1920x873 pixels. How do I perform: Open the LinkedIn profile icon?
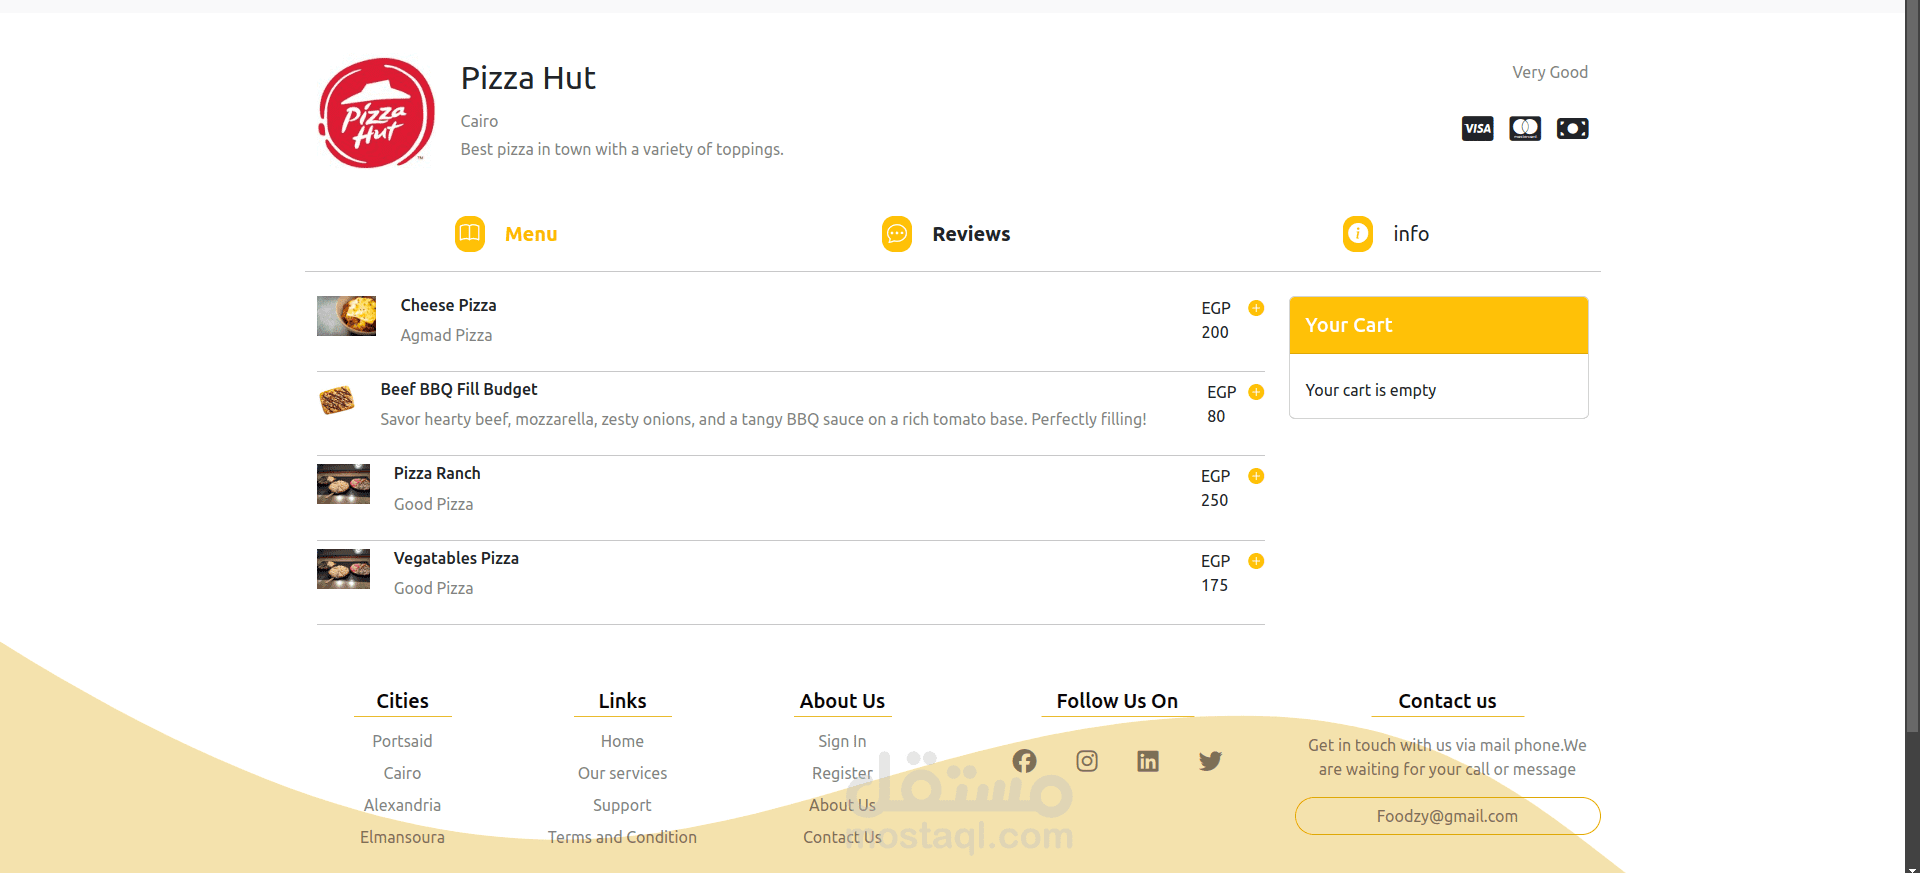1148,761
